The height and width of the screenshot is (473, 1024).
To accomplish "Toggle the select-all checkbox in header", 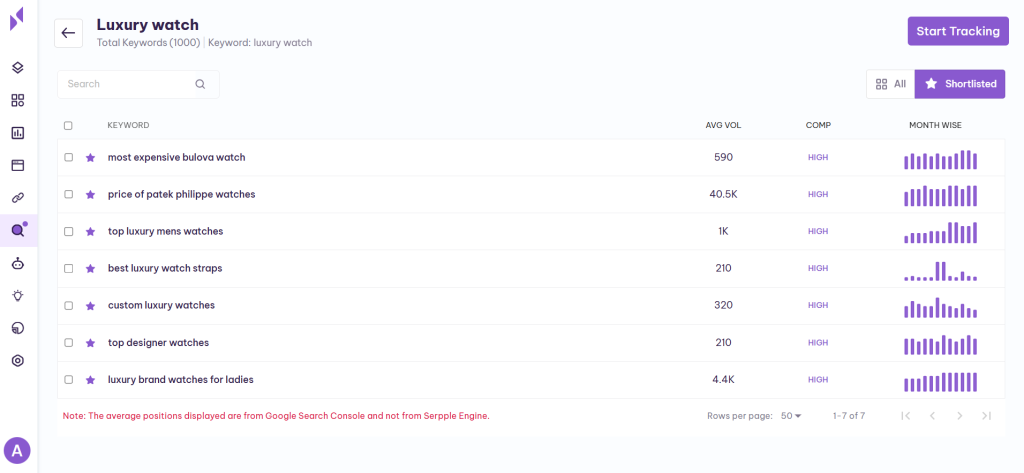I will click(x=69, y=125).
